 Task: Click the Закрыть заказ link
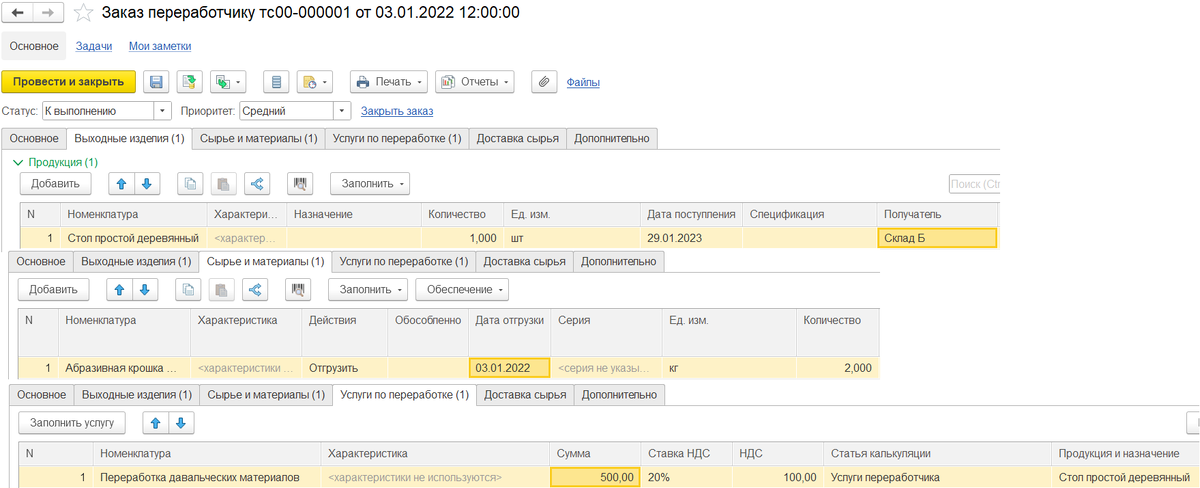397,111
